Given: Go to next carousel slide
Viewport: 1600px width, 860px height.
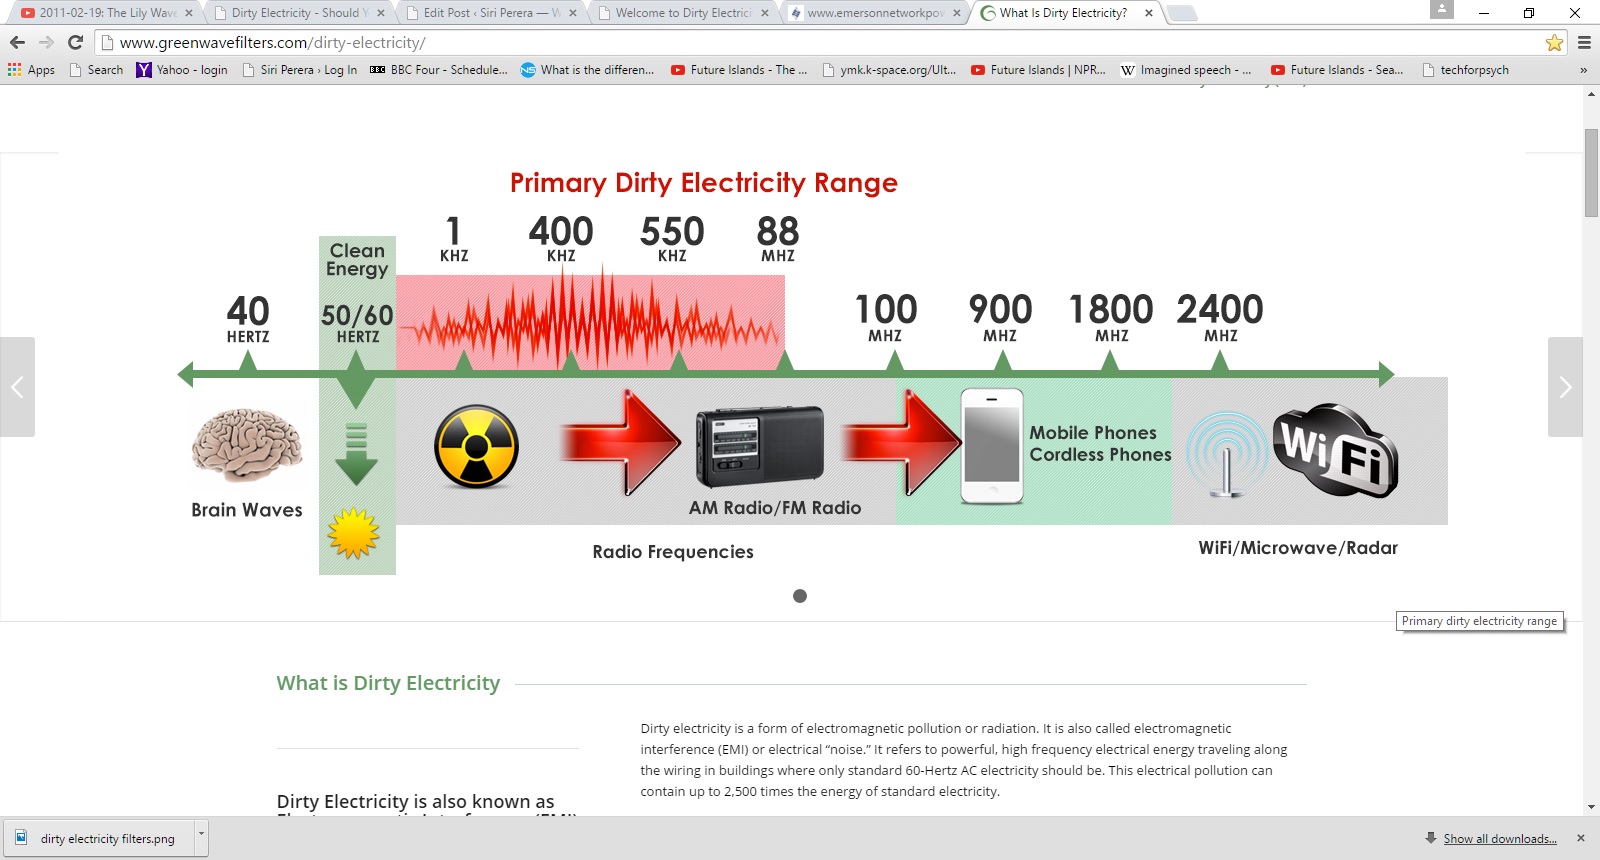Looking at the screenshot, I should click(1565, 387).
